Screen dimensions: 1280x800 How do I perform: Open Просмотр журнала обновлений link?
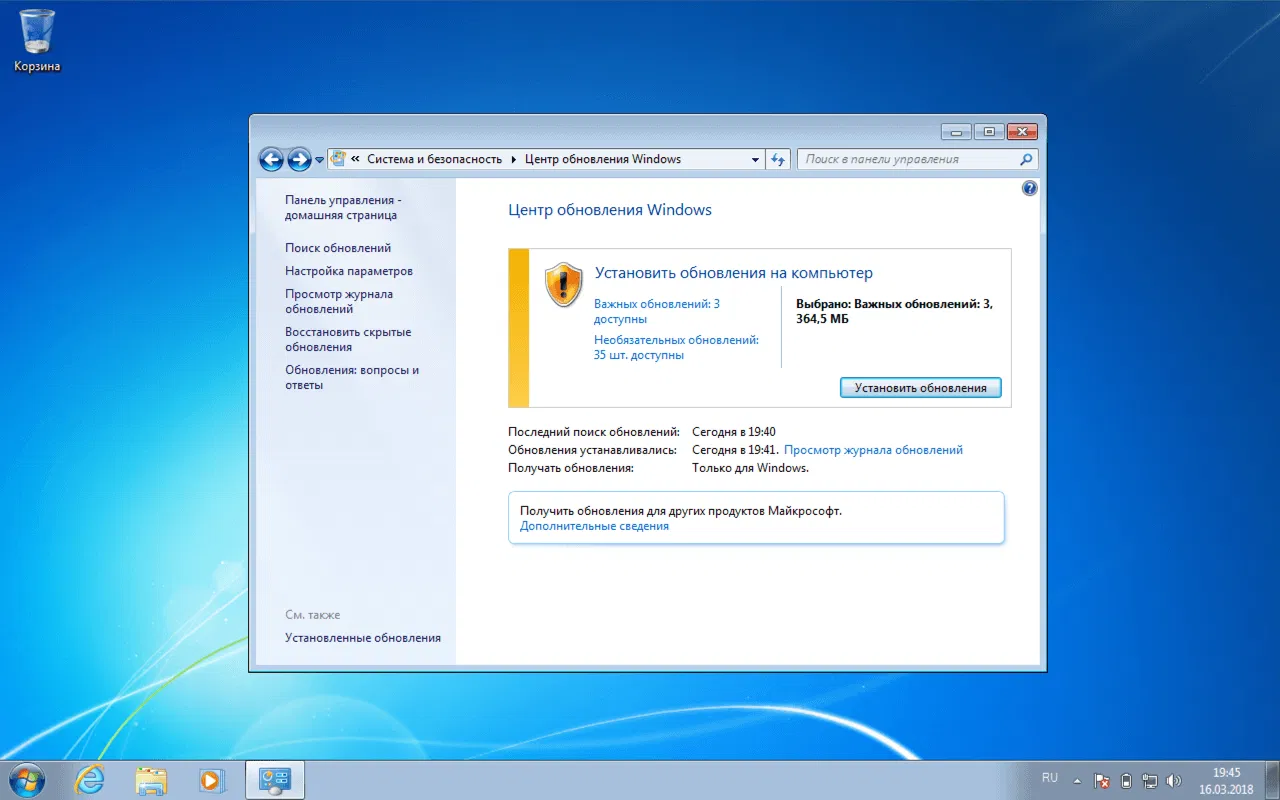click(872, 449)
